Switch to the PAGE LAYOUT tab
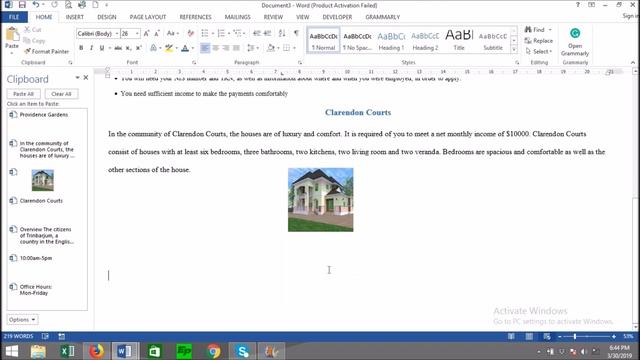The width and height of the screenshot is (640, 360). [148, 17]
